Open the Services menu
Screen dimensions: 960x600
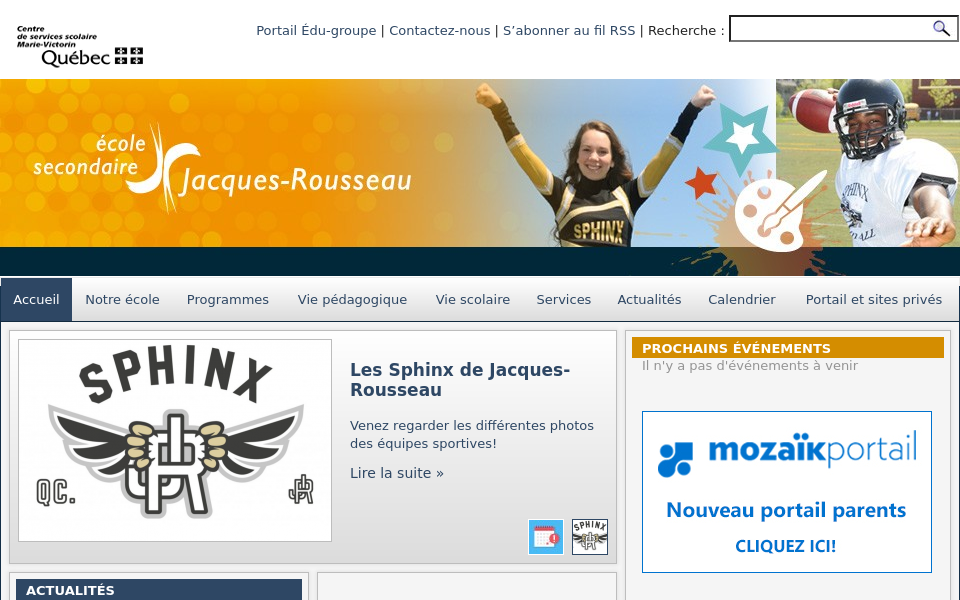tap(563, 299)
